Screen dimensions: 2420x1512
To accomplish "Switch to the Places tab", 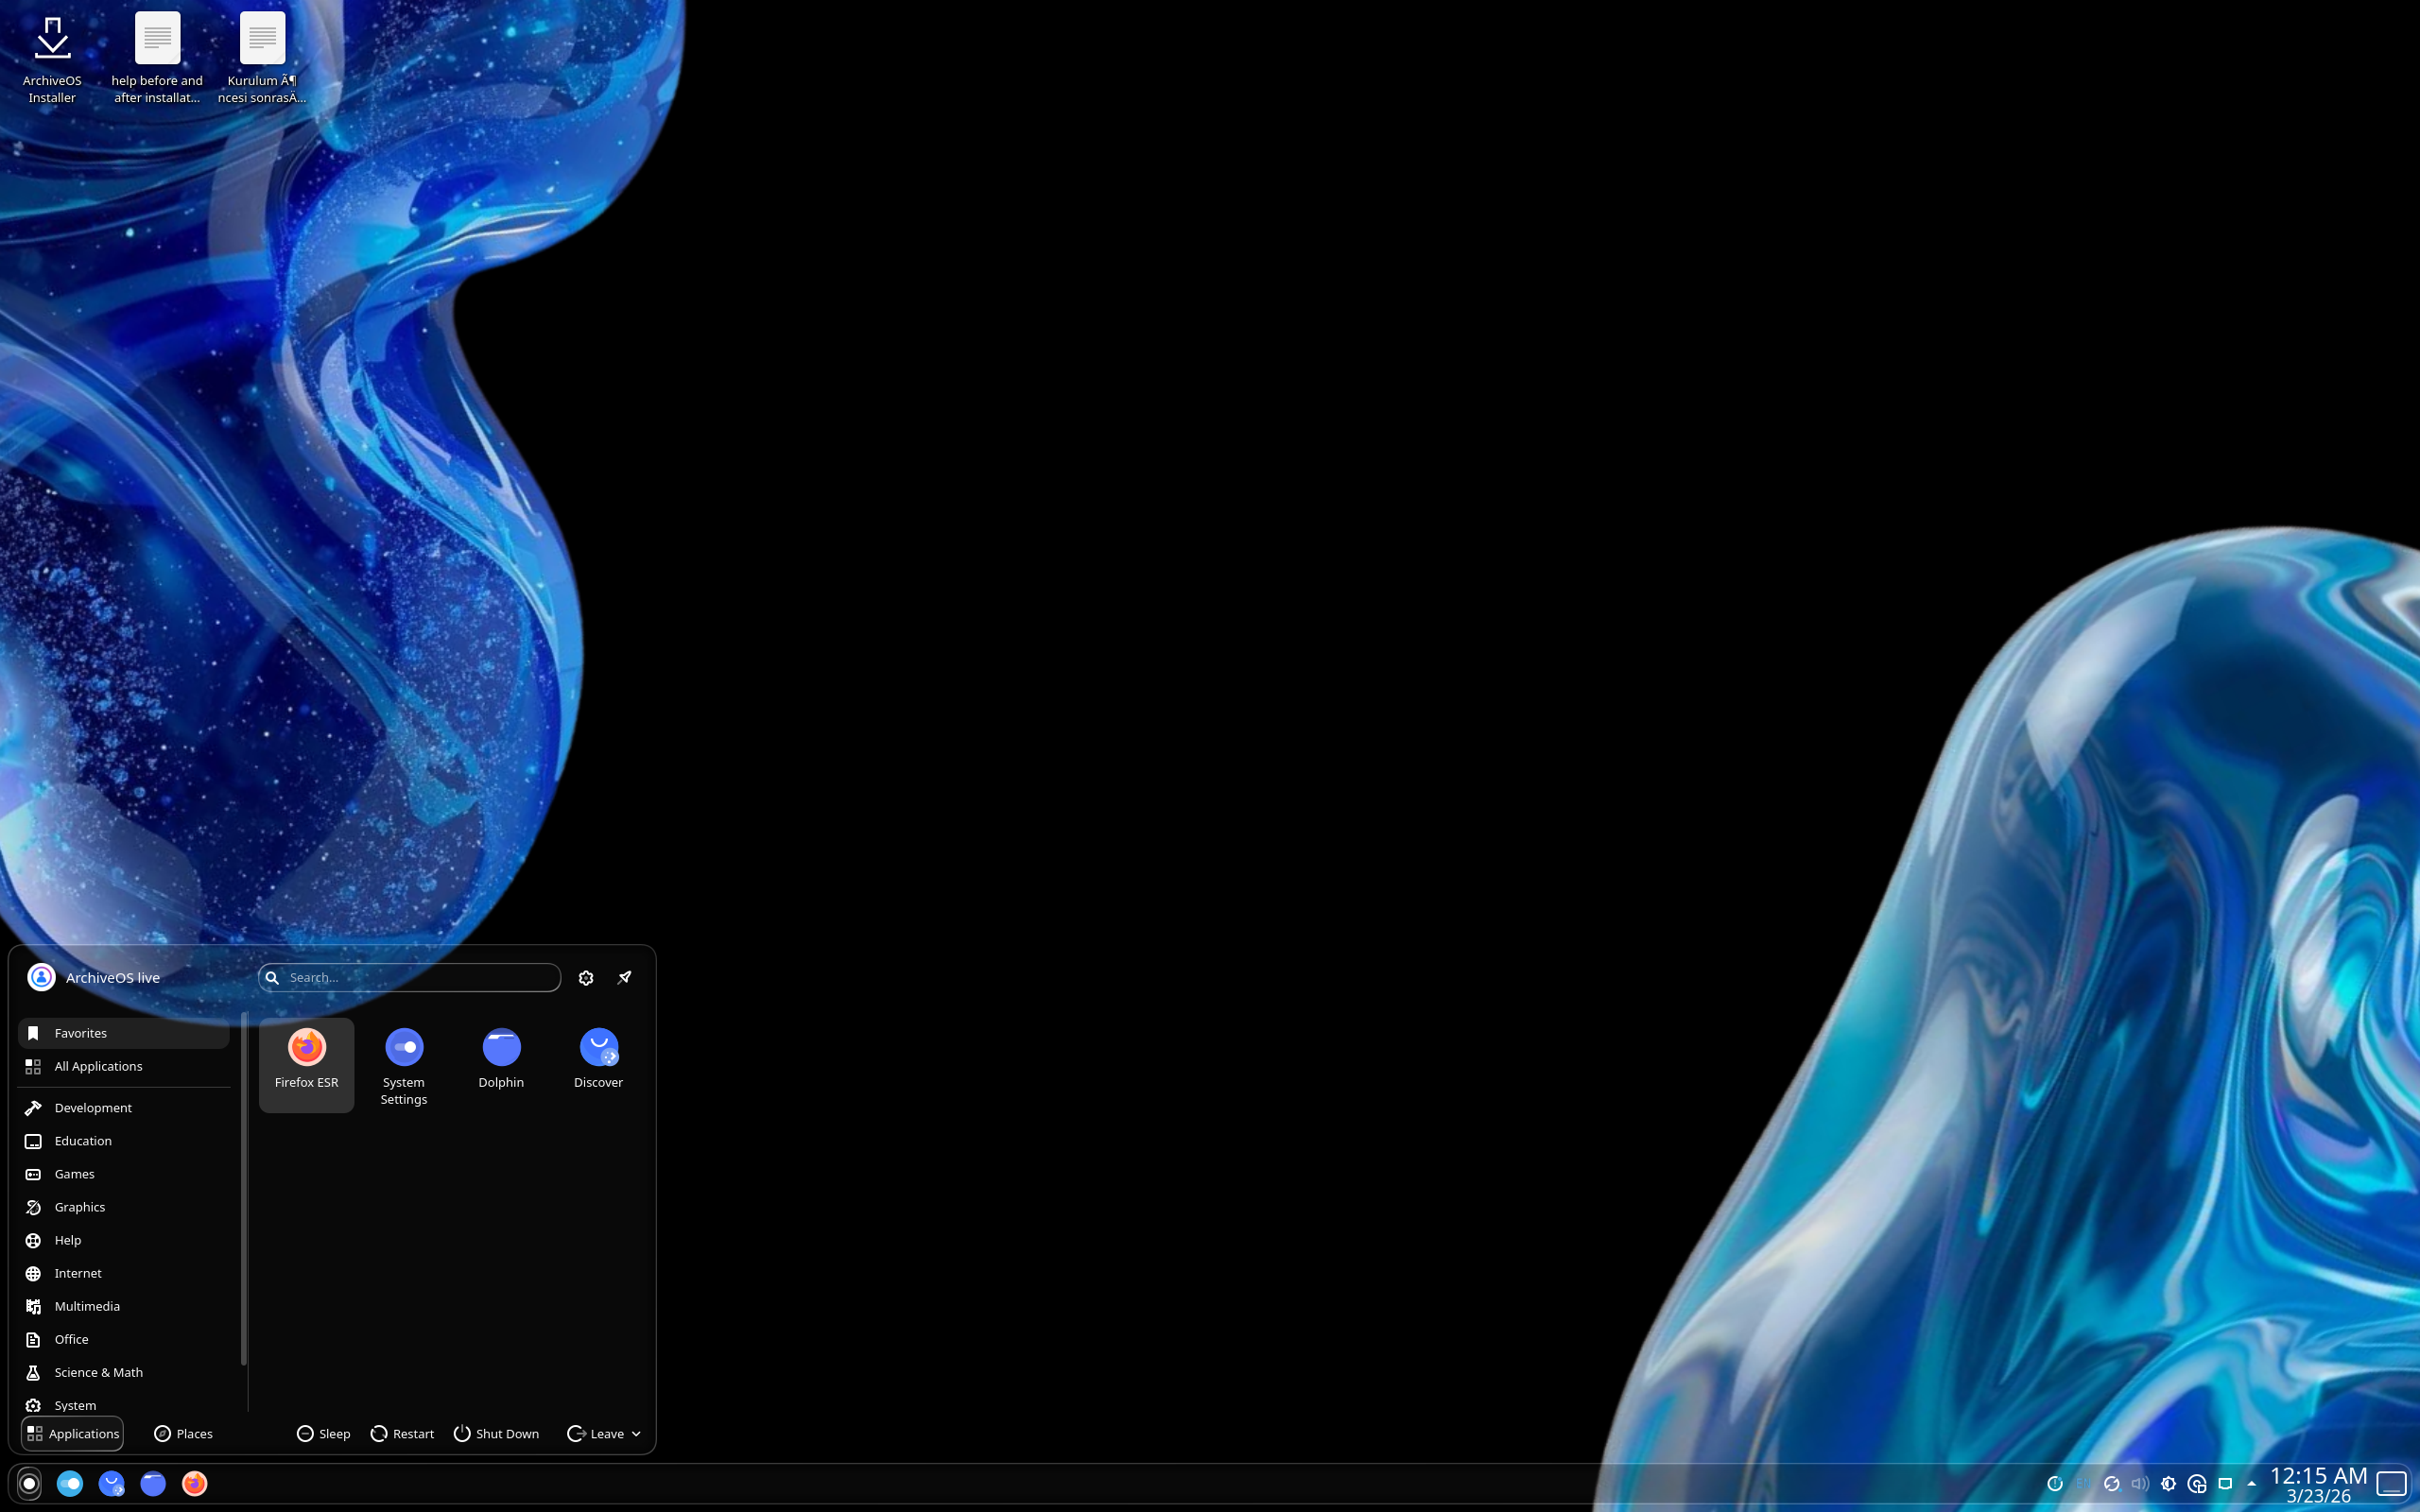I will click(183, 1433).
